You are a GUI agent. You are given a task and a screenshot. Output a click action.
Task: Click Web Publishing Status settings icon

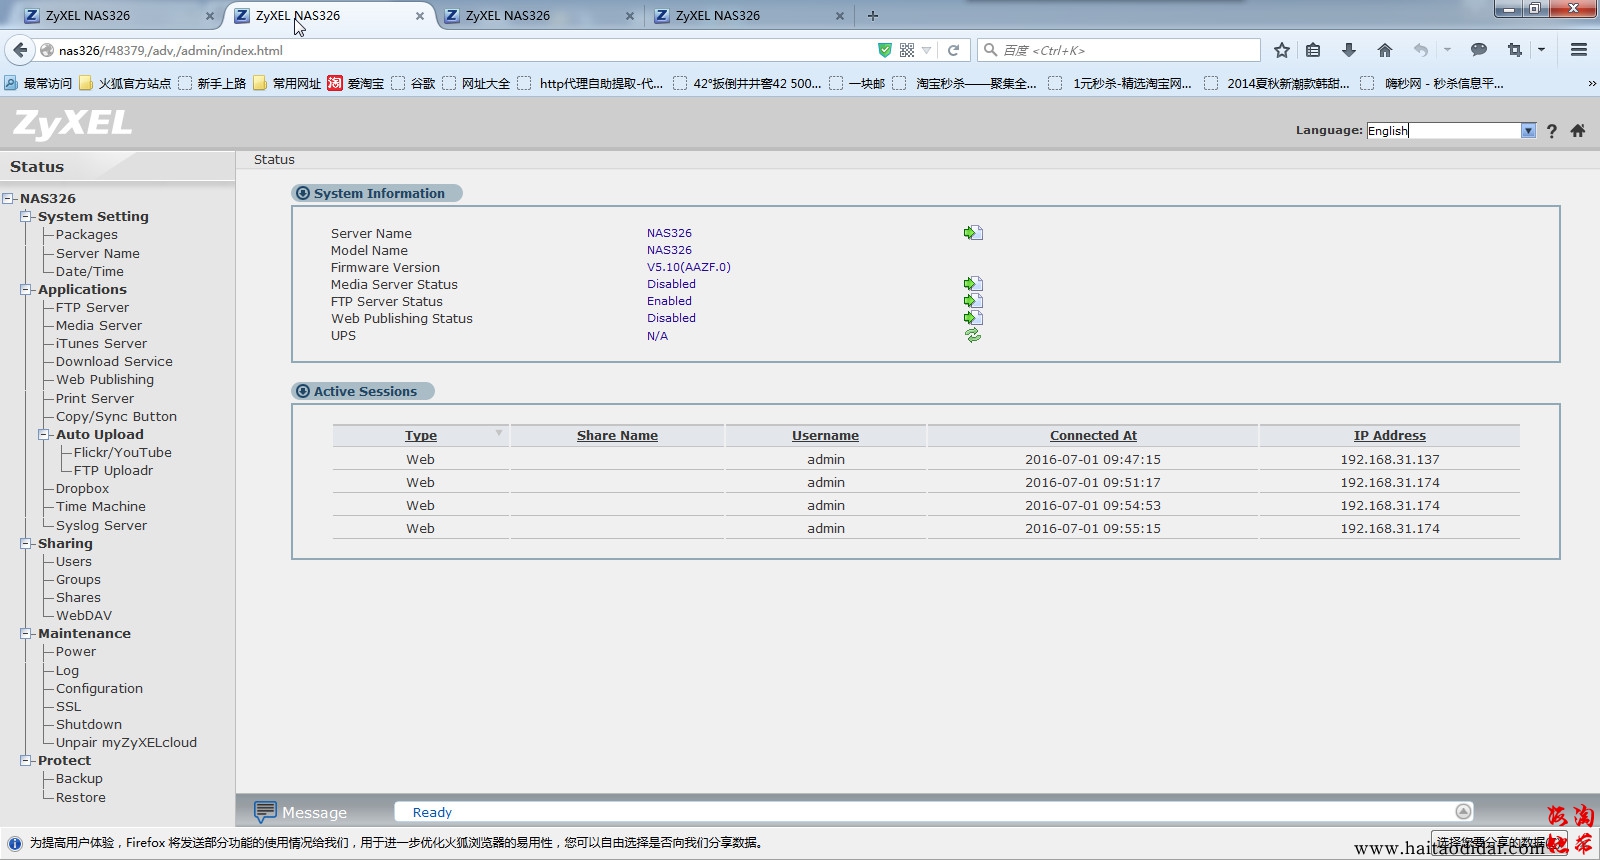tap(973, 318)
